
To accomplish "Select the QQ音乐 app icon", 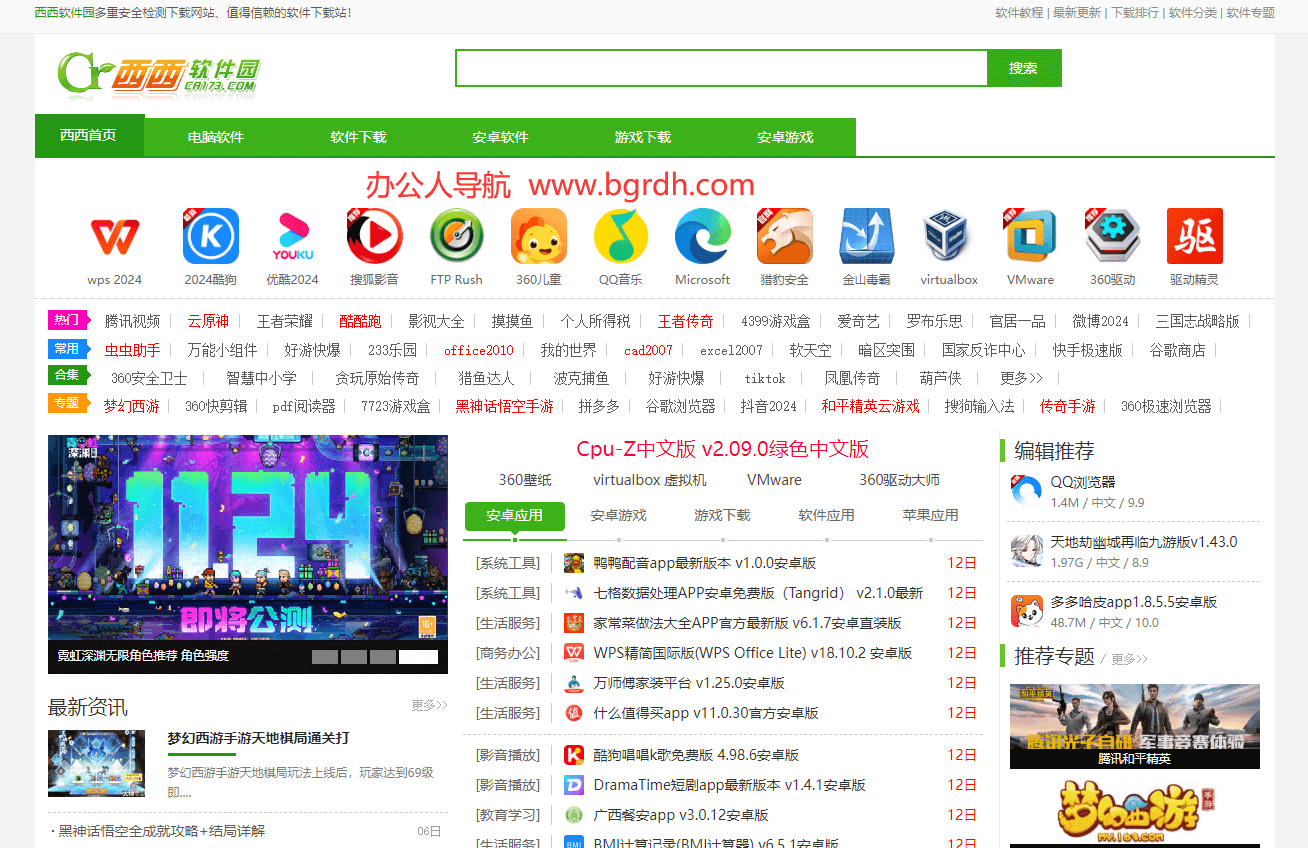I will tap(620, 237).
